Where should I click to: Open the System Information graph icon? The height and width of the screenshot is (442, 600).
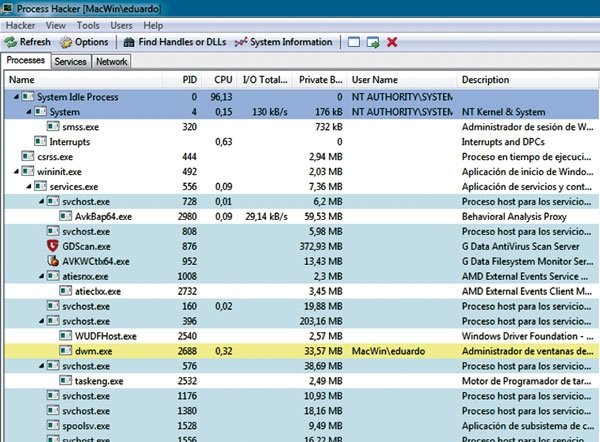(x=241, y=42)
